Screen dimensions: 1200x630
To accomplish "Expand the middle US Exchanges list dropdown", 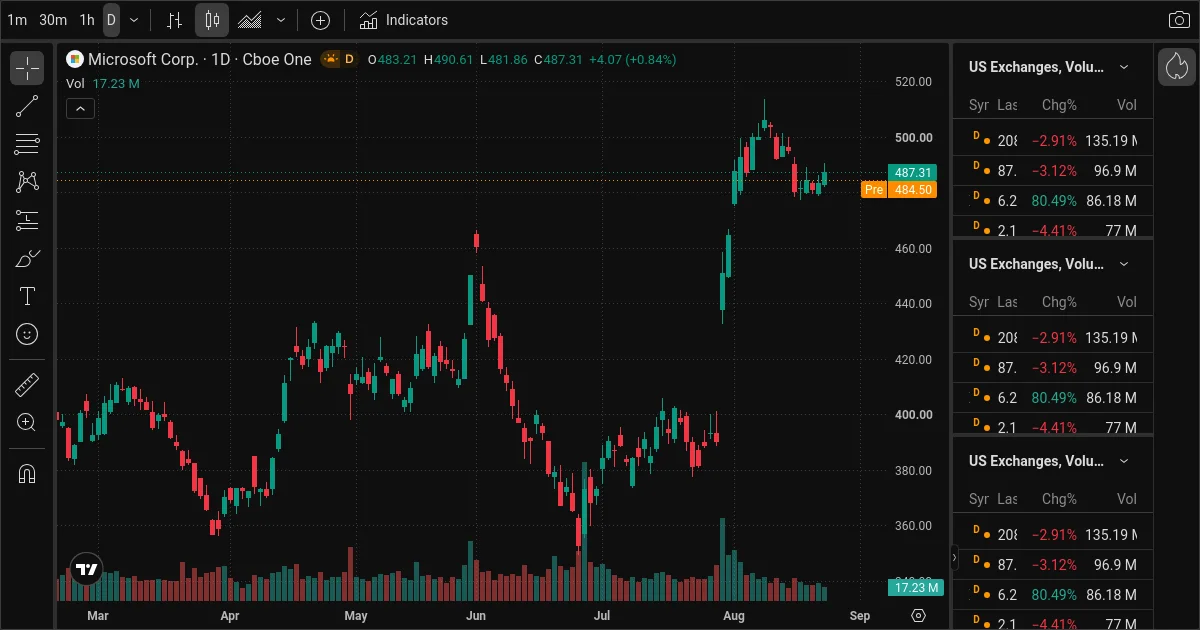I will pos(1124,264).
